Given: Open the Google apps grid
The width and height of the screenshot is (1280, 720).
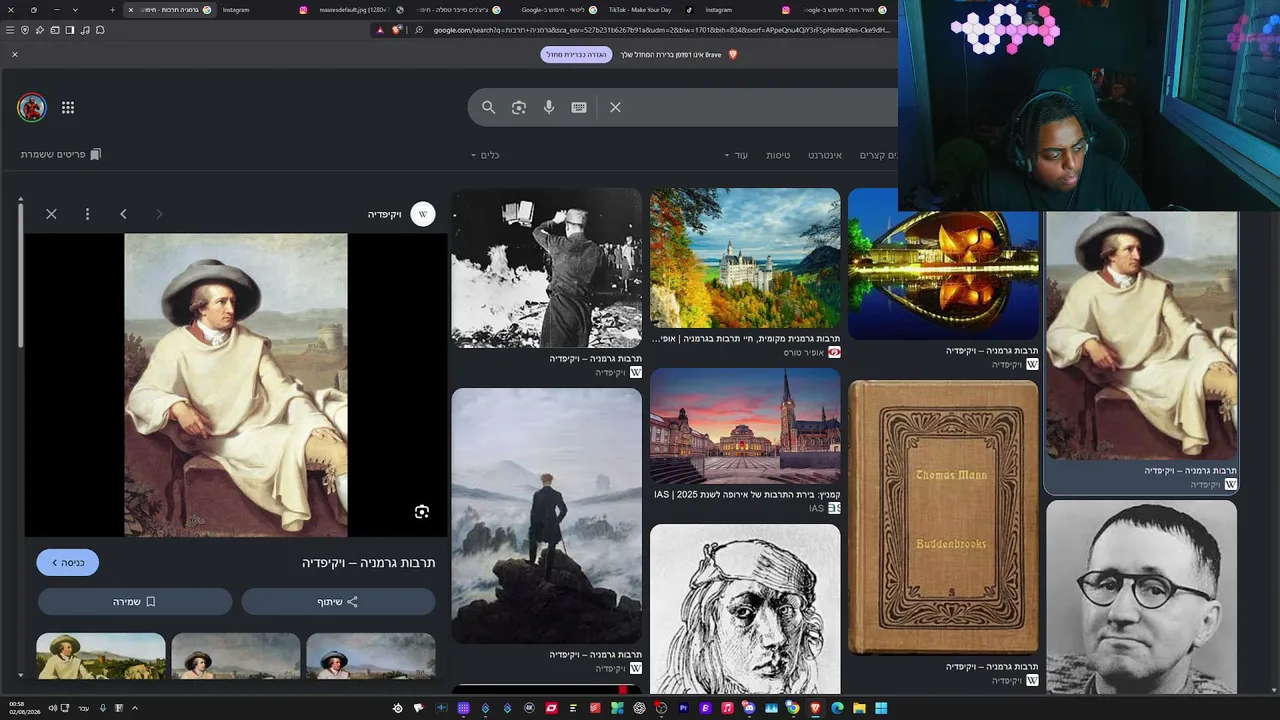Looking at the screenshot, I should coord(68,107).
